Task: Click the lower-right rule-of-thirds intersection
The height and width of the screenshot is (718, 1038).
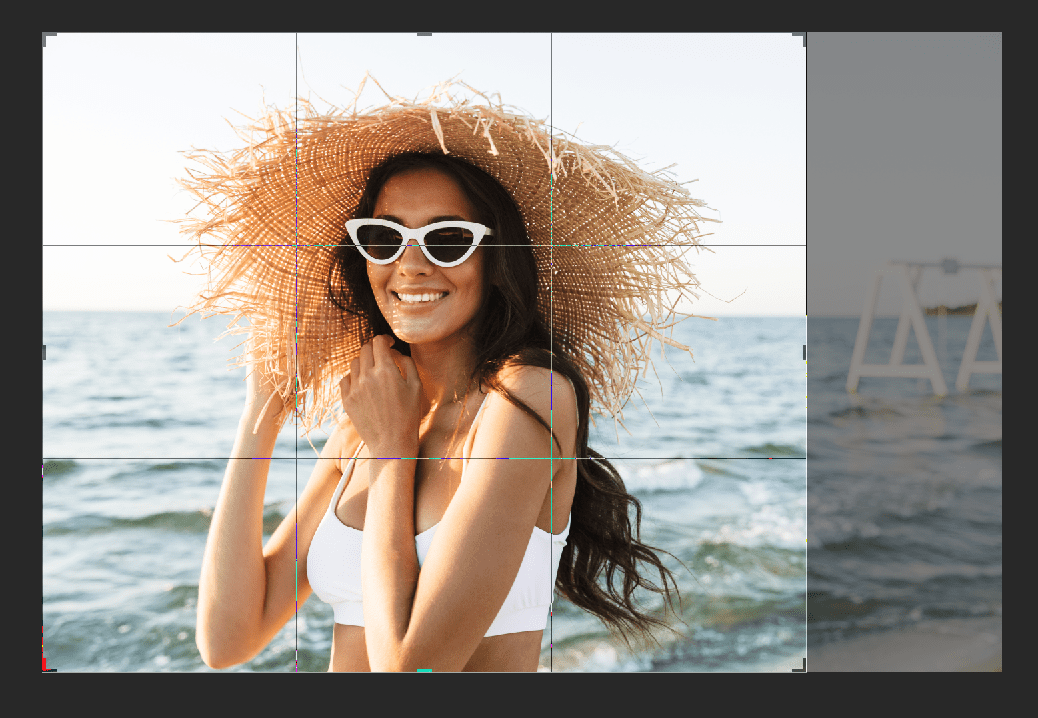Action: coord(551,457)
